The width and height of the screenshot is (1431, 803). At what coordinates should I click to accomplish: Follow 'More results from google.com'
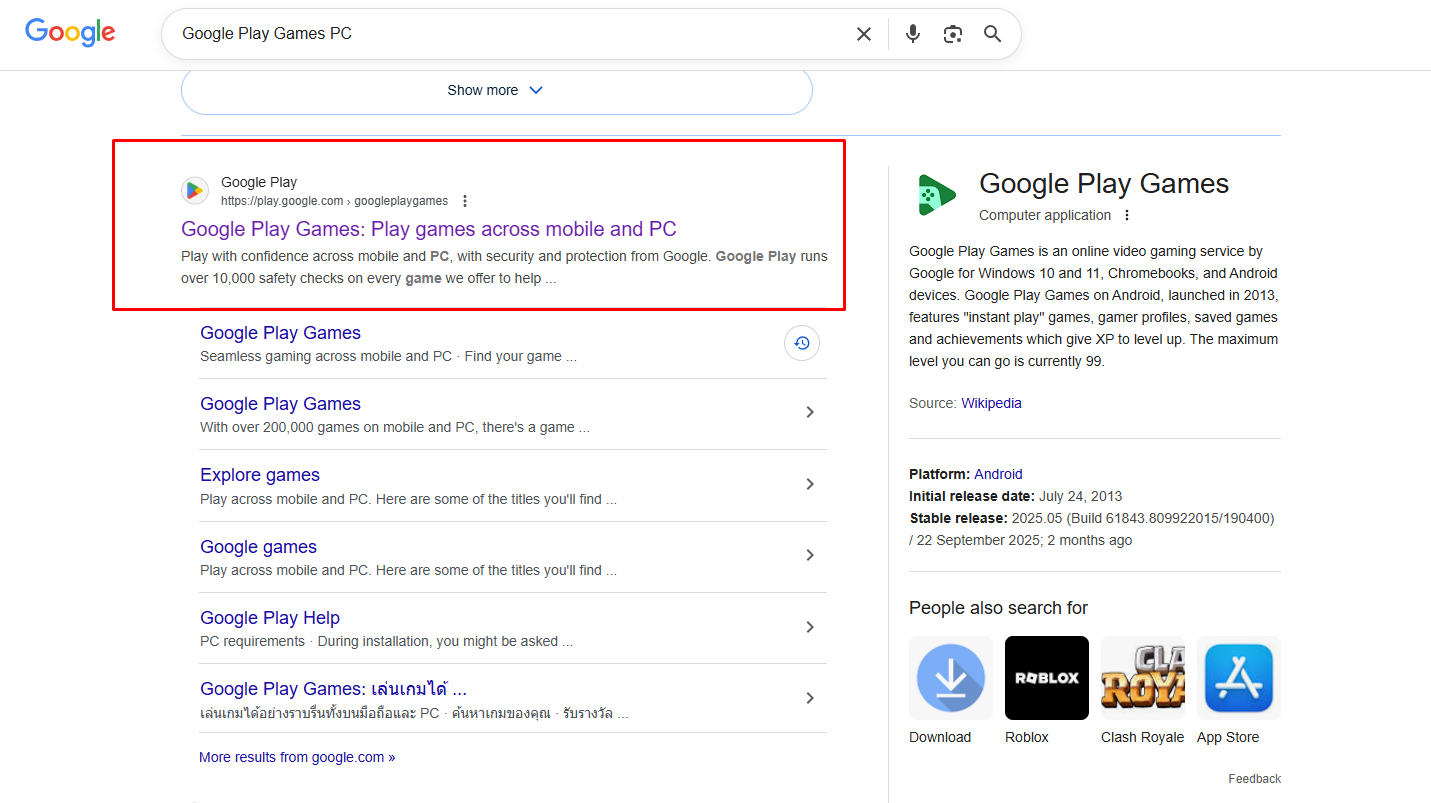click(296, 757)
